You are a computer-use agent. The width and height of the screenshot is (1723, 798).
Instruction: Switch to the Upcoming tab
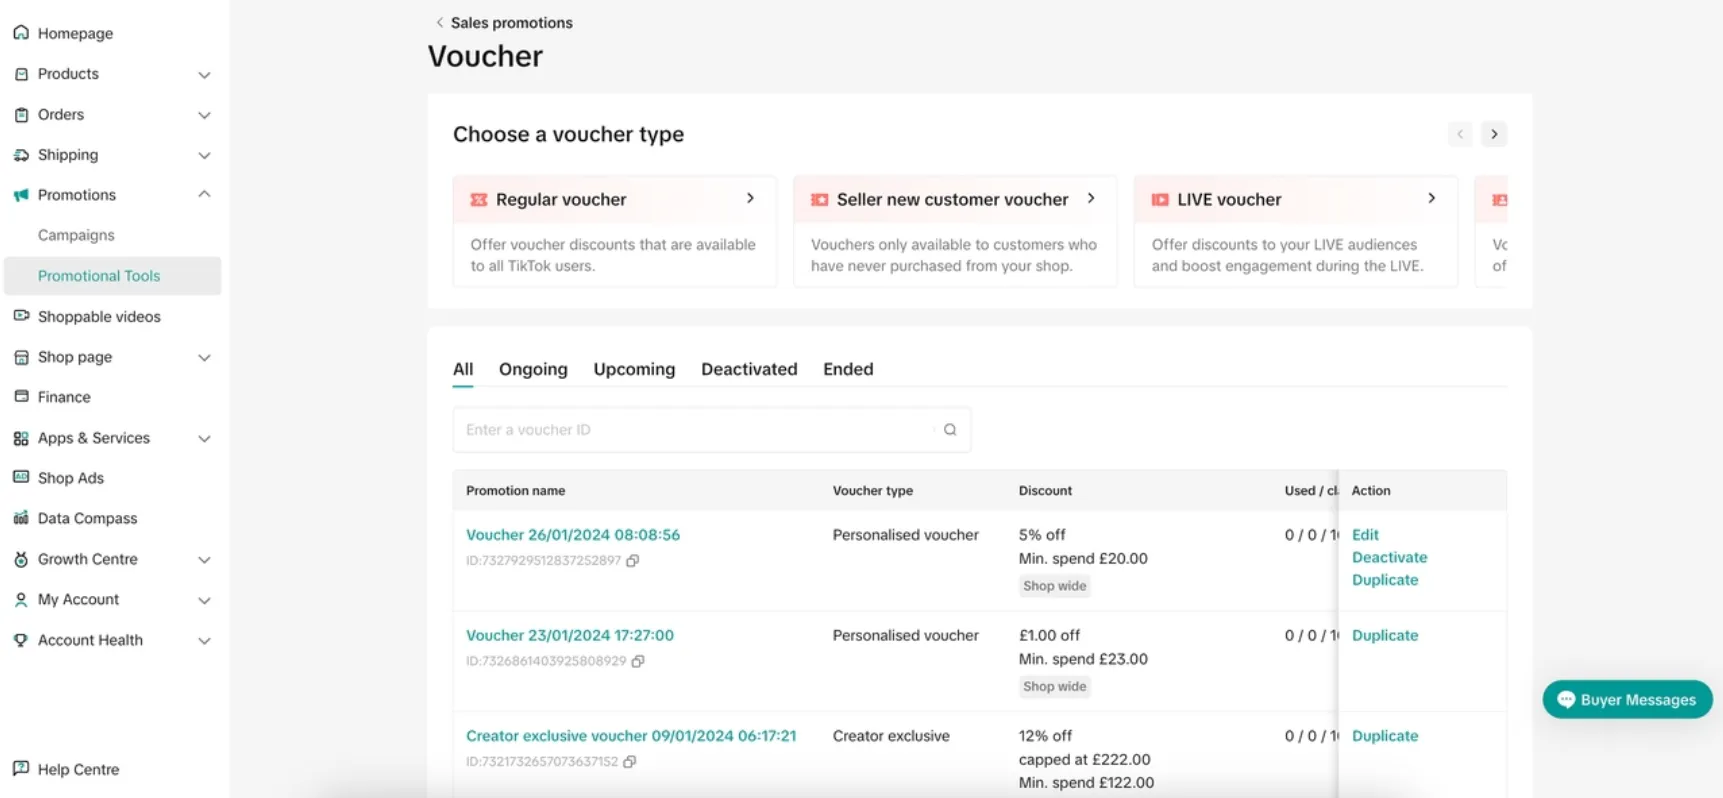[634, 369]
